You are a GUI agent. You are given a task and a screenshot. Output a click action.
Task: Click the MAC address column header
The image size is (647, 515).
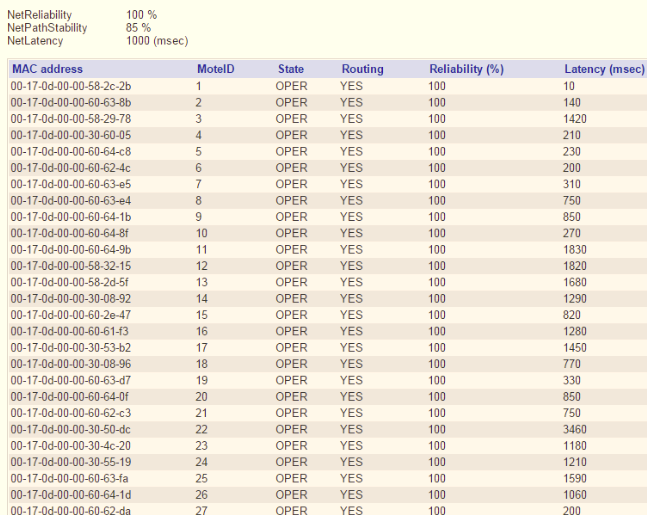pos(45,69)
